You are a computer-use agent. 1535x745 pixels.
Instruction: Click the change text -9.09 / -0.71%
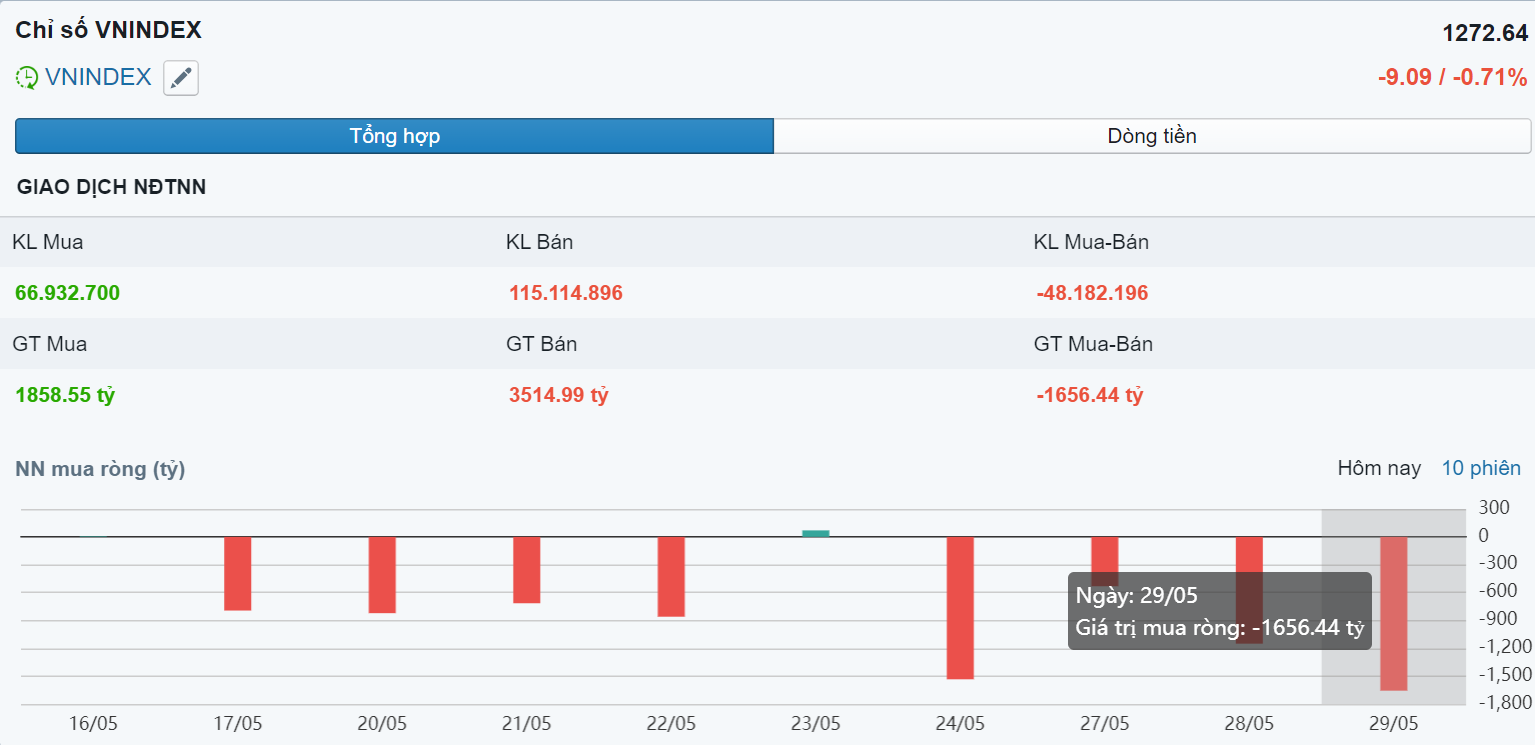coord(1453,77)
